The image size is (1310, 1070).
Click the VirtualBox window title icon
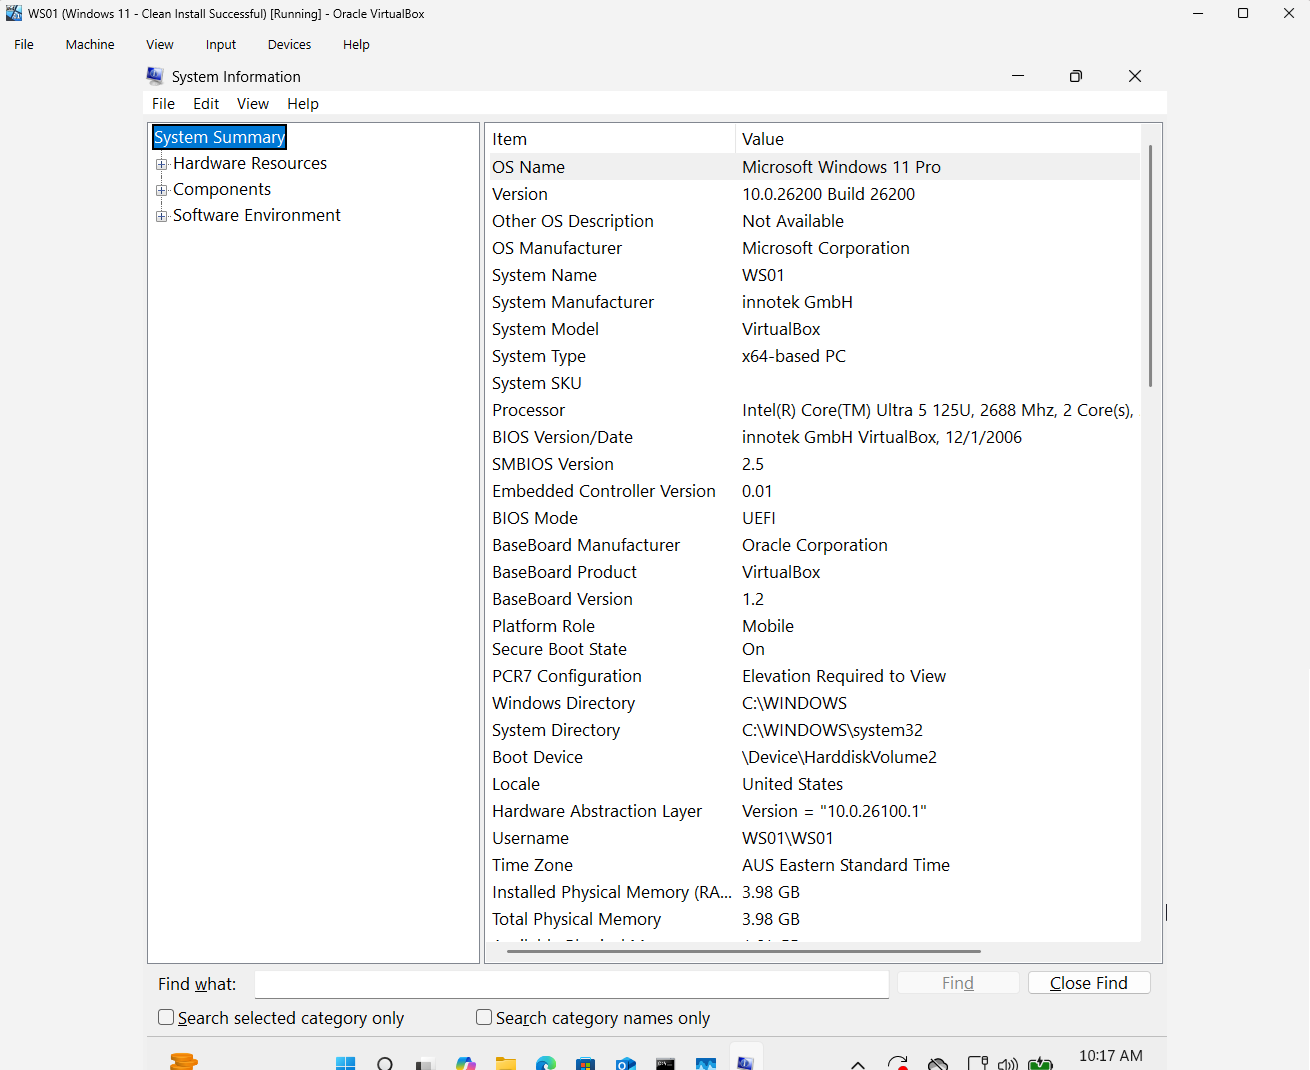(x=14, y=13)
